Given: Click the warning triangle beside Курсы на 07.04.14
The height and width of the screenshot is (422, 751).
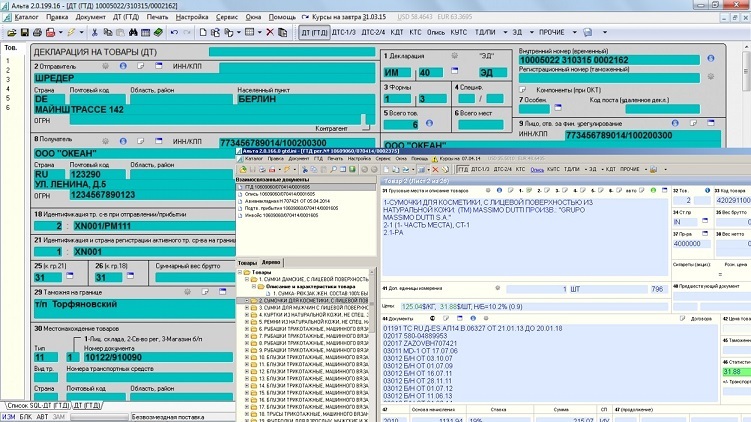Looking at the screenshot, I should [435, 159].
